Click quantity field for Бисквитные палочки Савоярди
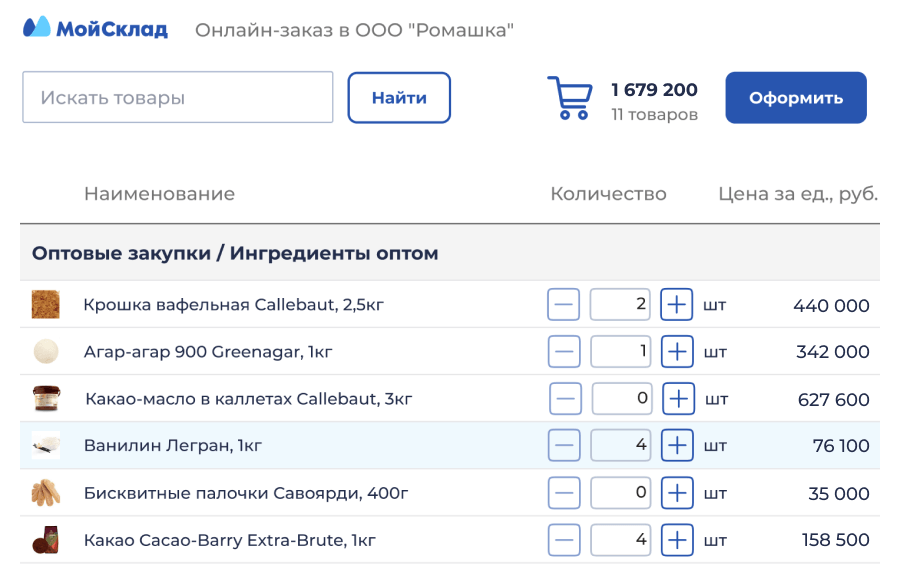900x585 pixels. click(x=620, y=493)
